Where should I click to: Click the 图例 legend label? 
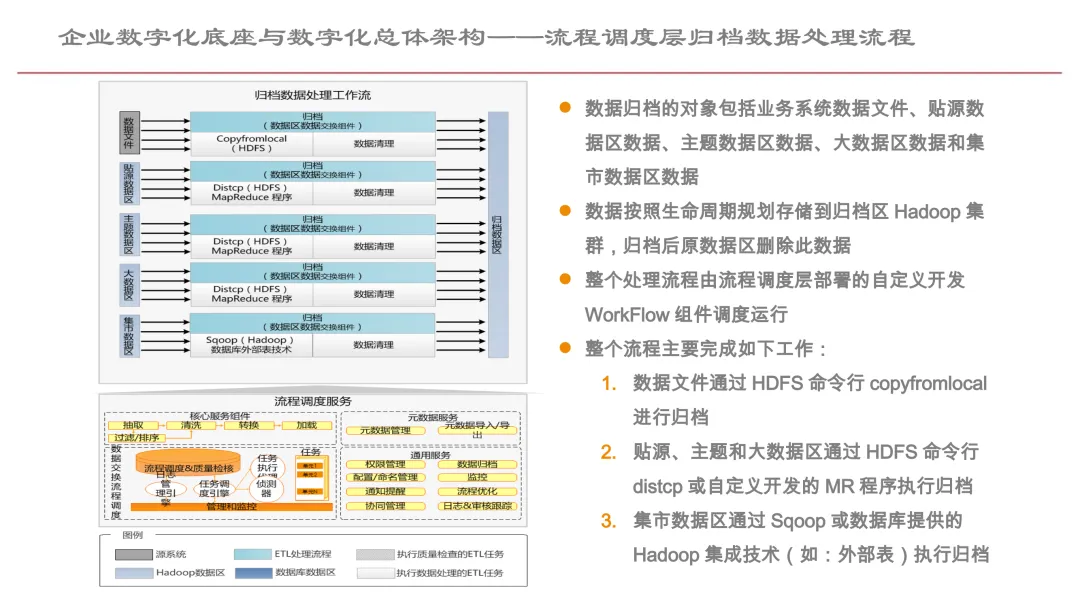click(x=132, y=535)
